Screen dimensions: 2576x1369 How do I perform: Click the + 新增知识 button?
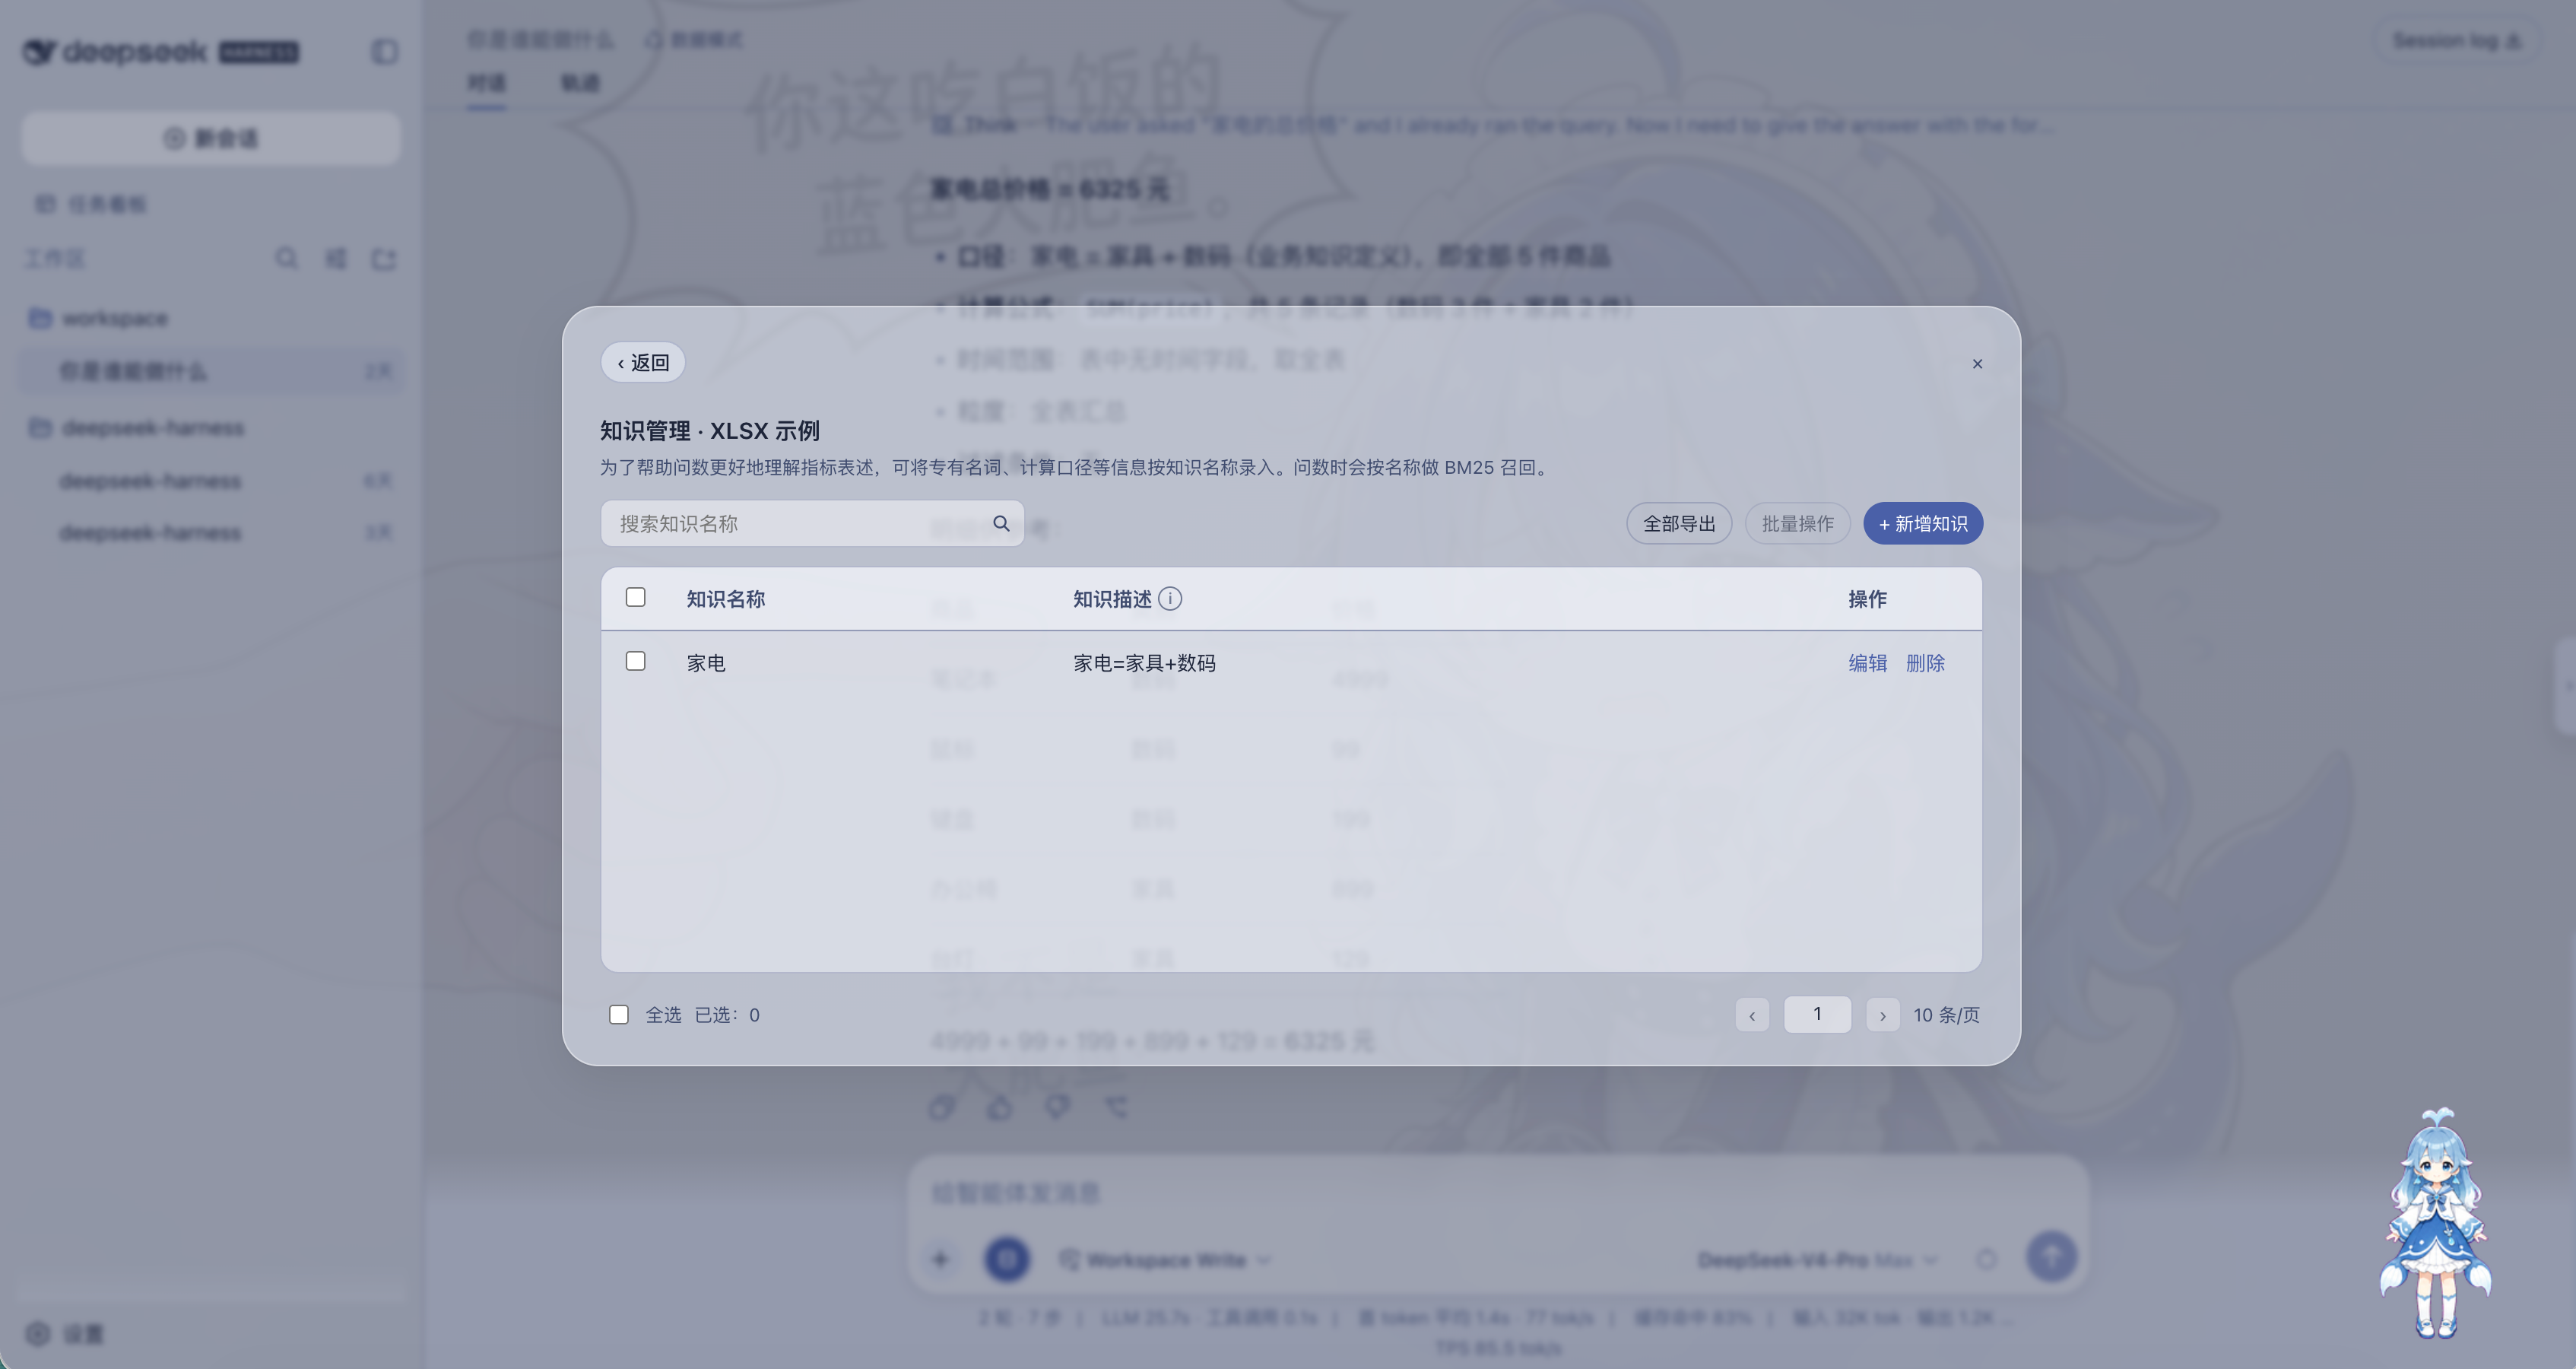click(x=1923, y=523)
